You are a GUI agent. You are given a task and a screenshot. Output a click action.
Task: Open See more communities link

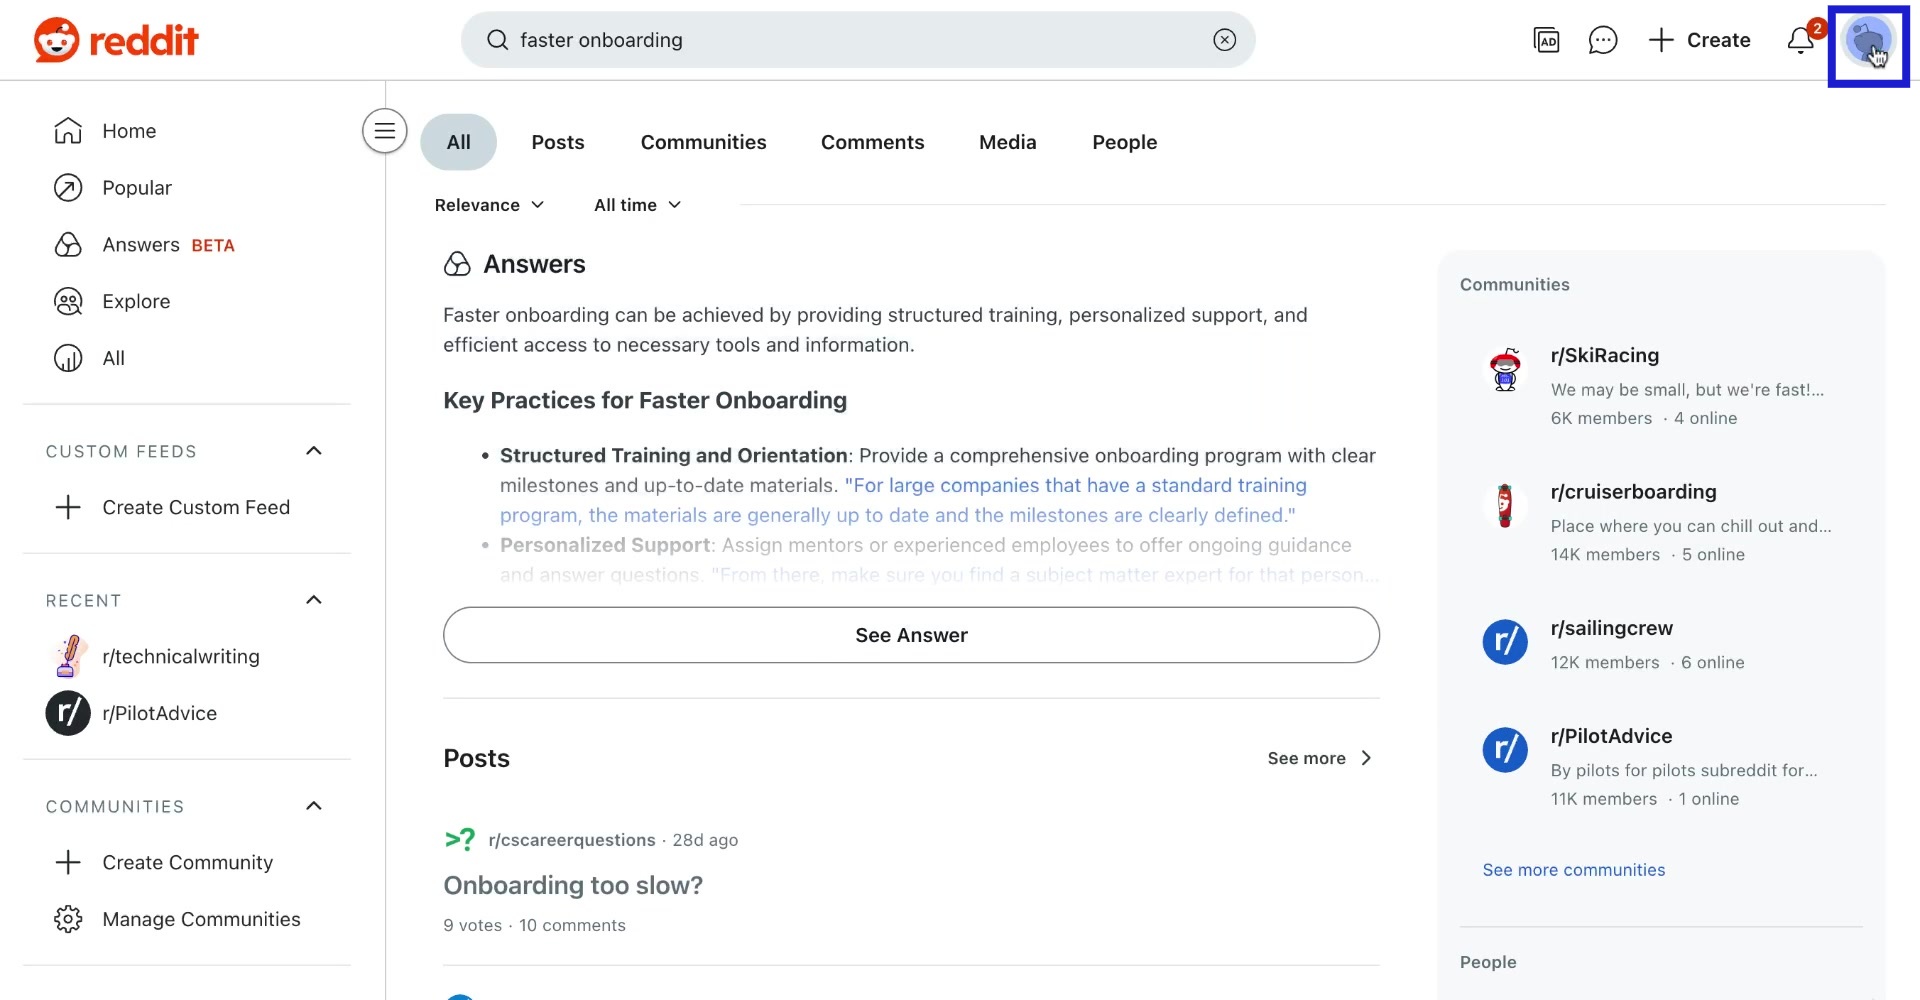[x=1574, y=870]
